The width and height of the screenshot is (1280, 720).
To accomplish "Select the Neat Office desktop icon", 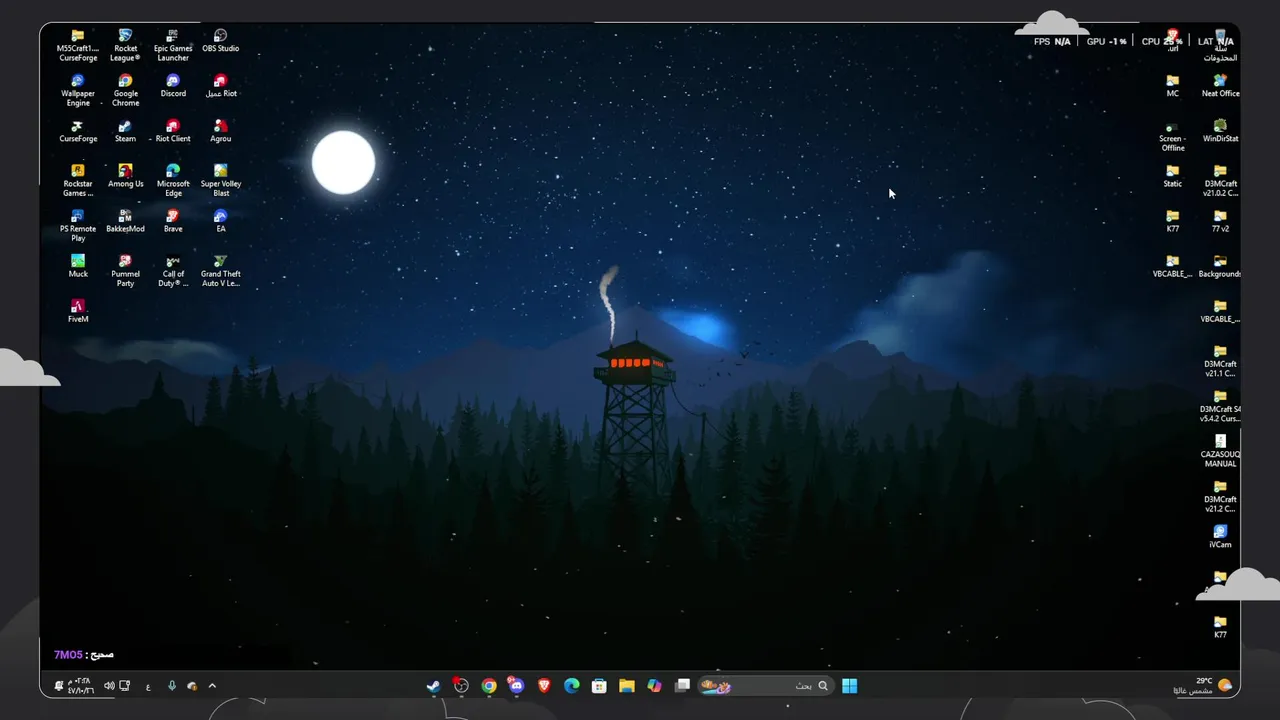I will tap(1220, 86).
